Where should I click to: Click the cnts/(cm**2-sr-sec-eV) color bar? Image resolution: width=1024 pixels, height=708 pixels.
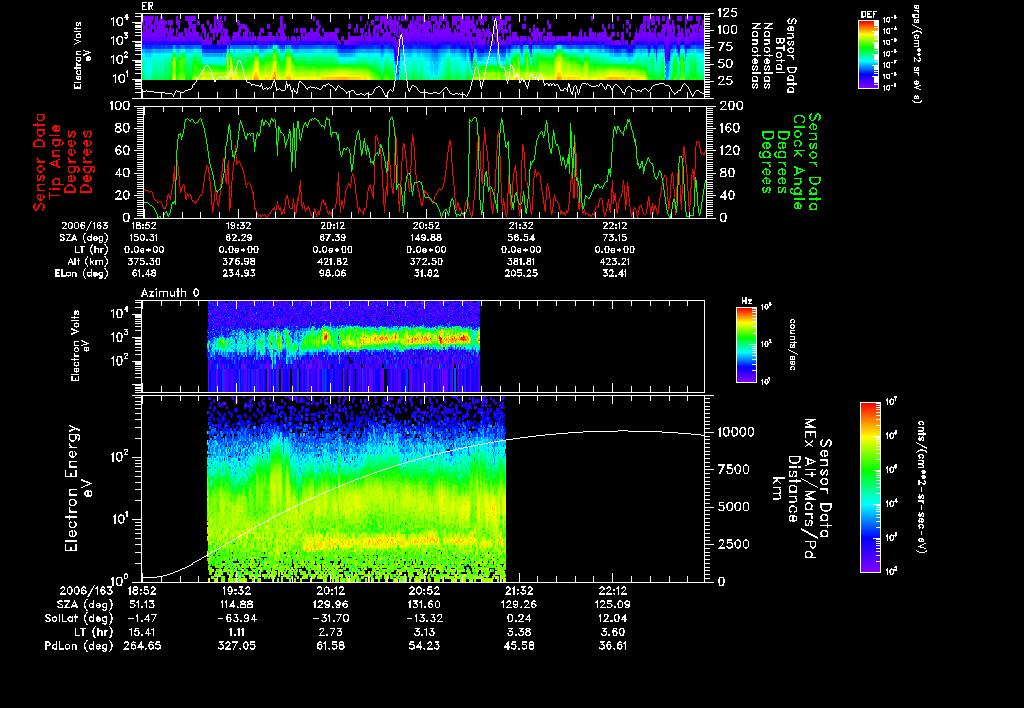click(x=870, y=487)
